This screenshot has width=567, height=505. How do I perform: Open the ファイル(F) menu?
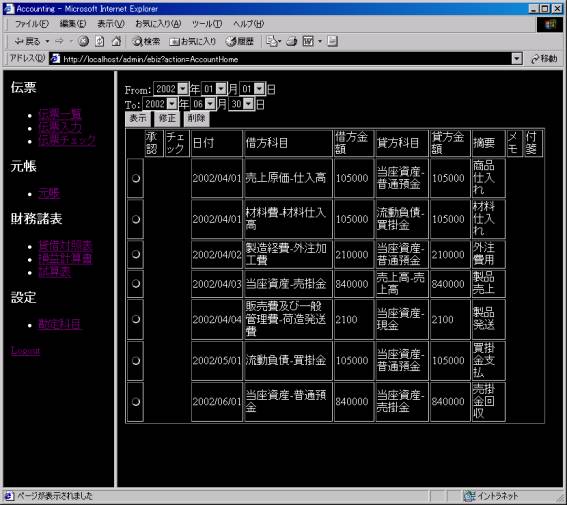pyautogui.click(x=31, y=24)
